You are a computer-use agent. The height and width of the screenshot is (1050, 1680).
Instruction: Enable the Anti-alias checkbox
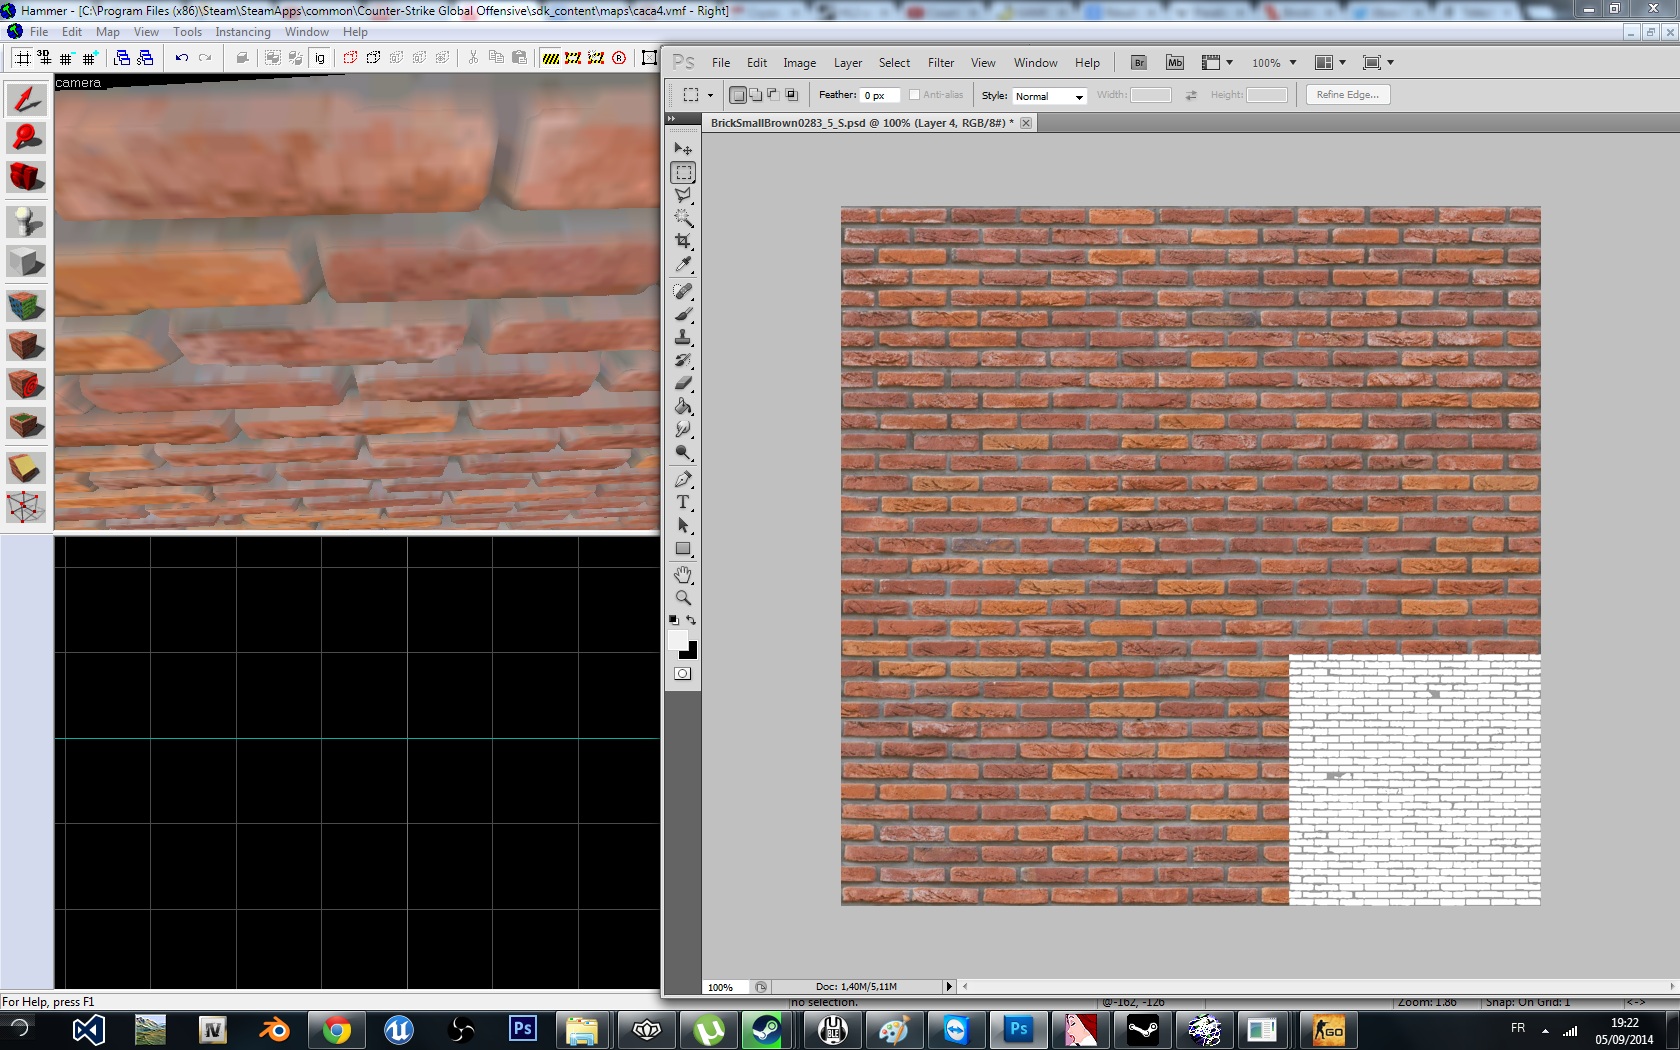914,95
